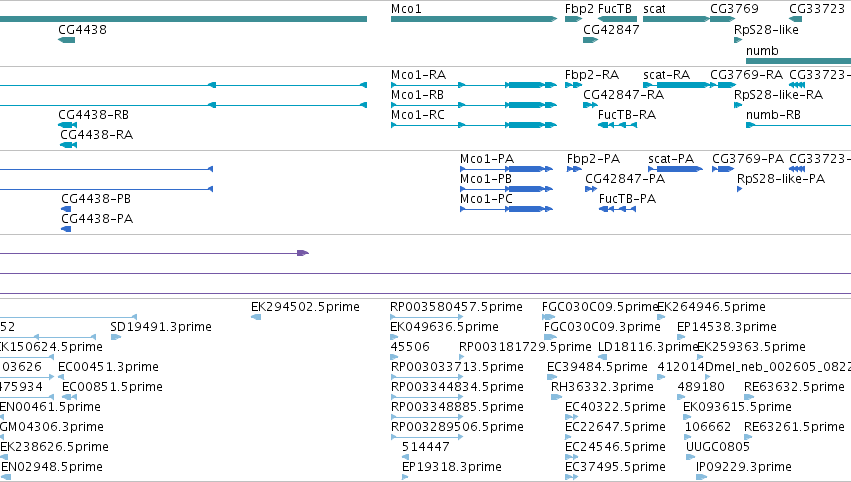Image resolution: width=851 pixels, height=482 pixels.
Task: Select the EK294502.5prime EST marker
Action: (x=256, y=317)
